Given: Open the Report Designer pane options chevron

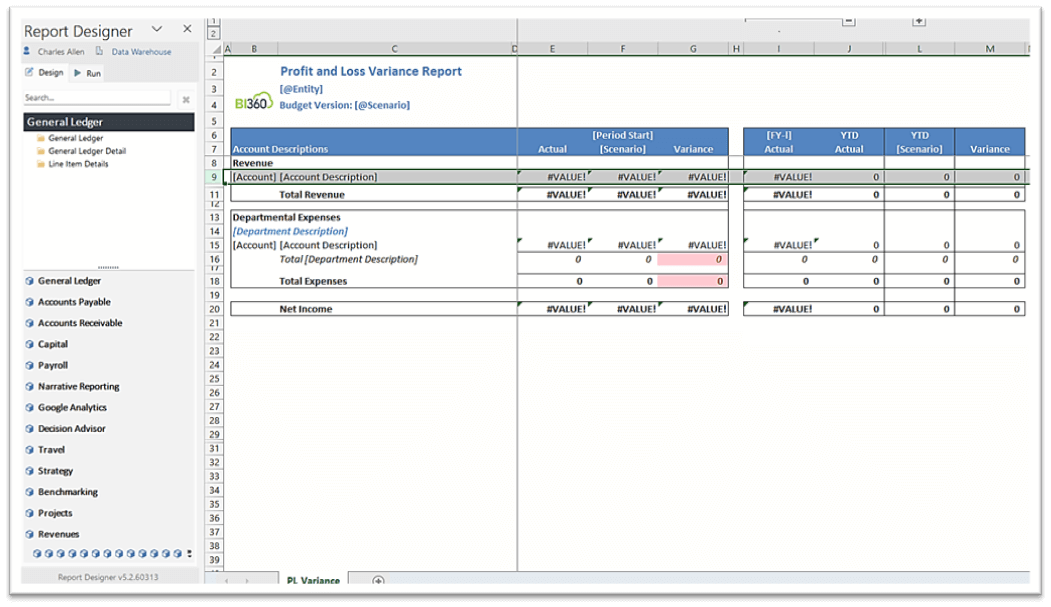Looking at the screenshot, I should point(157,30).
